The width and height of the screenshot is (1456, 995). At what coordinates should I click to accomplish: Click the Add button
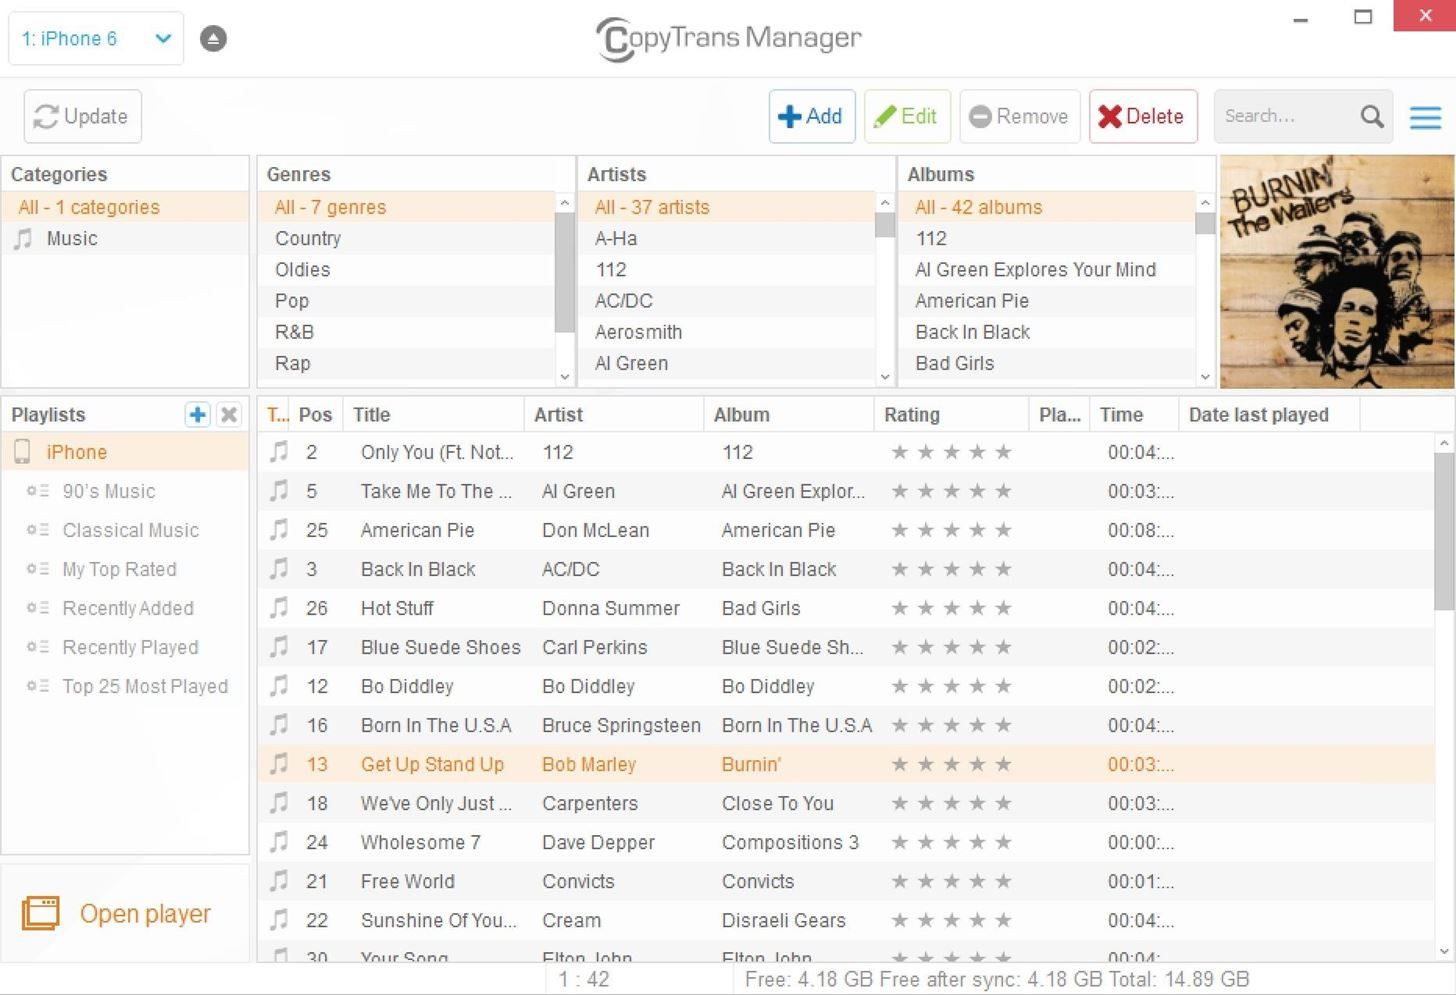click(x=811, y=117)
